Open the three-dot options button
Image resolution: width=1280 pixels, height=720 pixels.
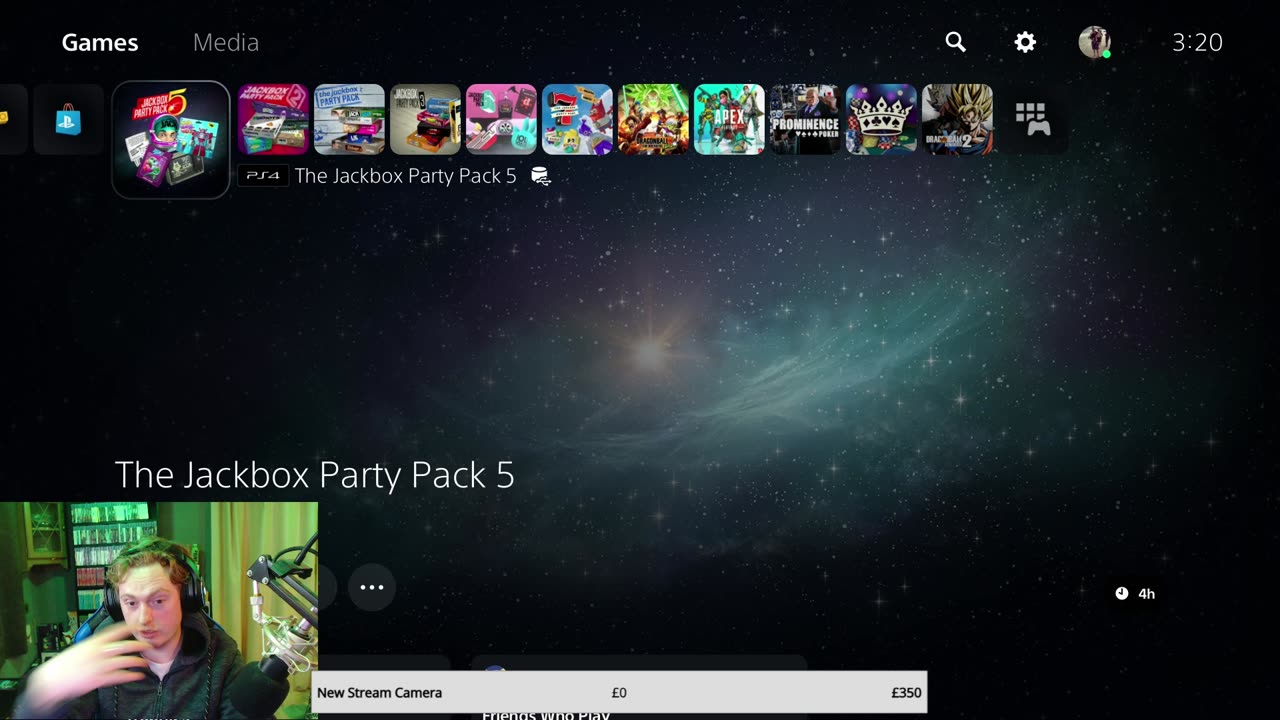pos(372,587)
